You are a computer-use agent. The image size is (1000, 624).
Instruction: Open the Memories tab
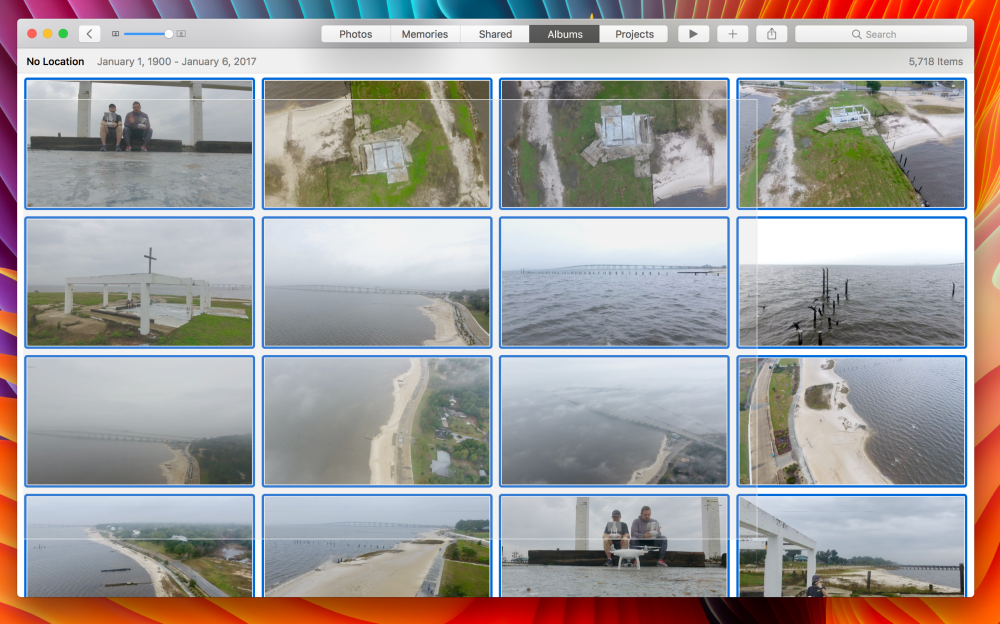[425, 34]
